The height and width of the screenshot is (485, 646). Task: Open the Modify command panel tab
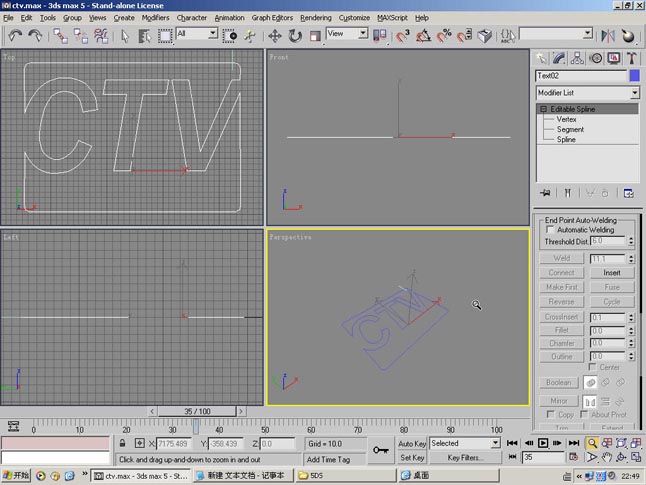tap(559, 58)
